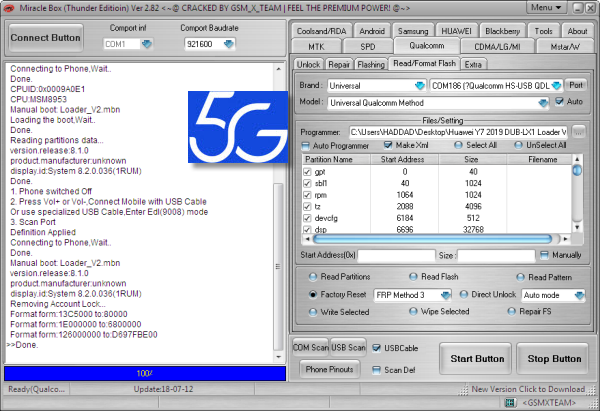This screenshot has height=411, width=600.
Task: Open the Comport inf COM1 dropdown
Action: [x=147, y=44]
